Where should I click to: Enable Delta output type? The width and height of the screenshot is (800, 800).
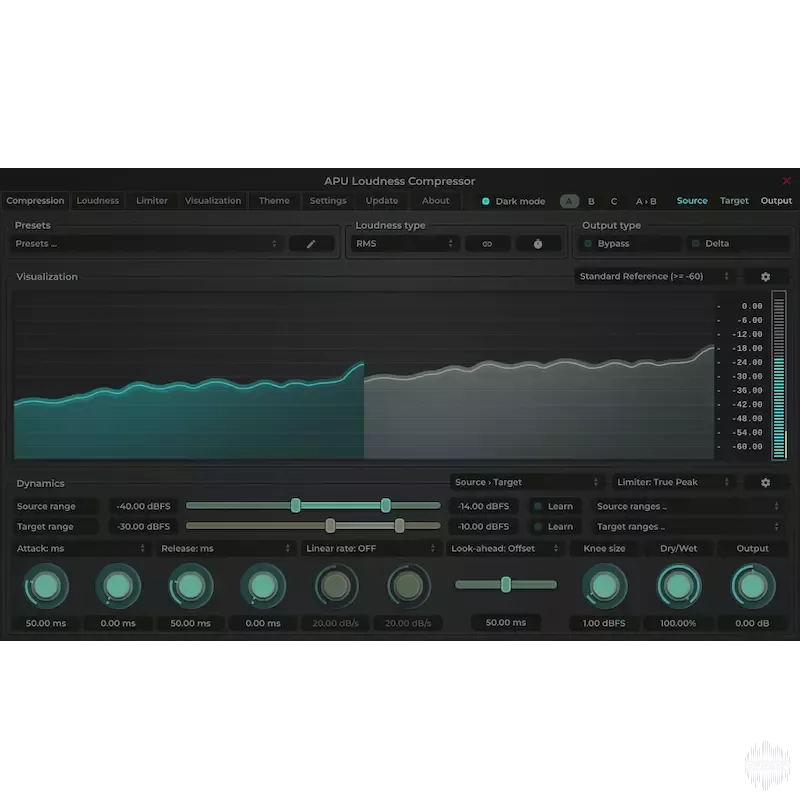[x=738, y=244]
